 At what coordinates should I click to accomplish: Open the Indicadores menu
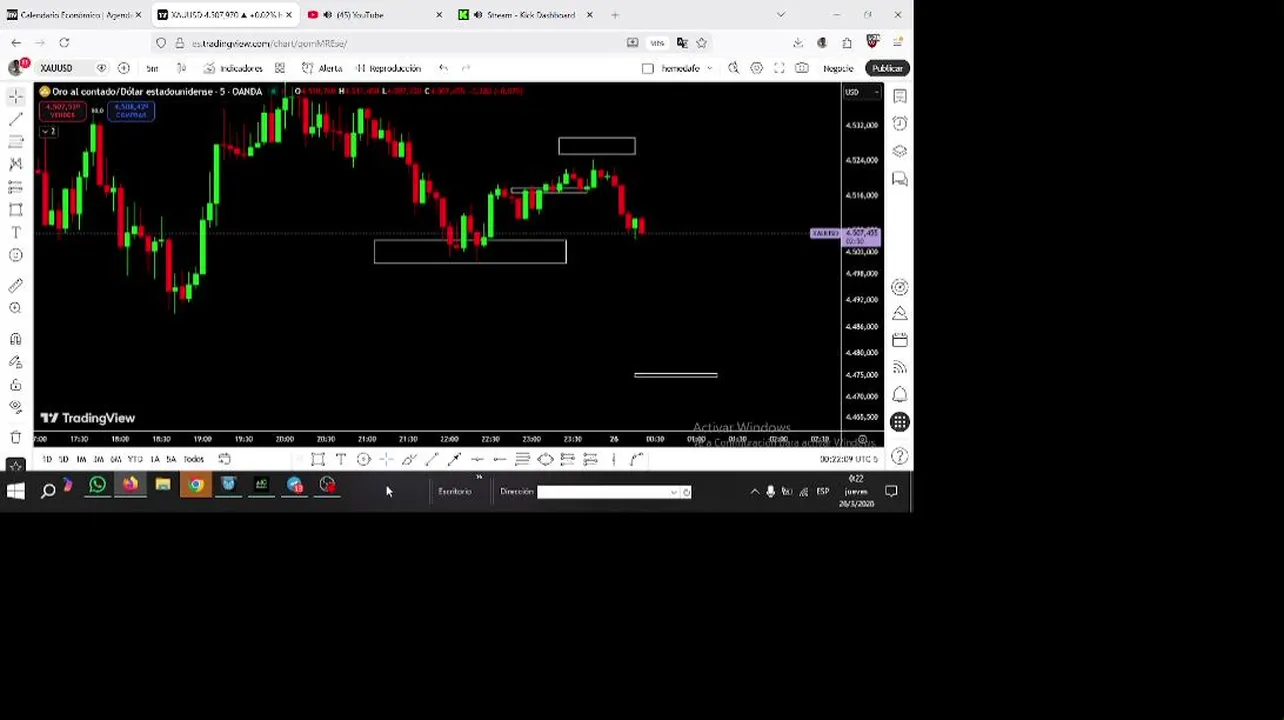tap(234, 68)
